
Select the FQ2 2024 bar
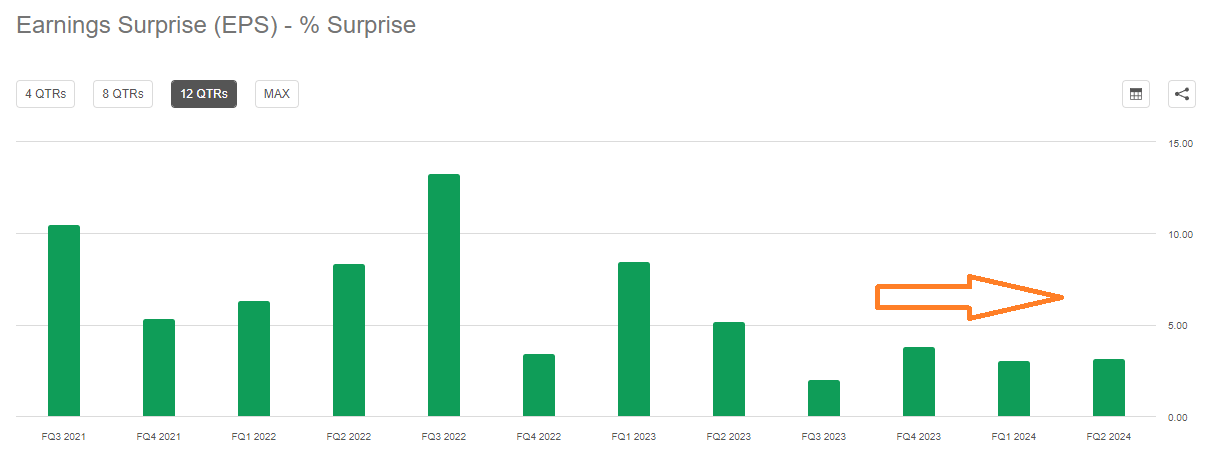click(1109, 387)
